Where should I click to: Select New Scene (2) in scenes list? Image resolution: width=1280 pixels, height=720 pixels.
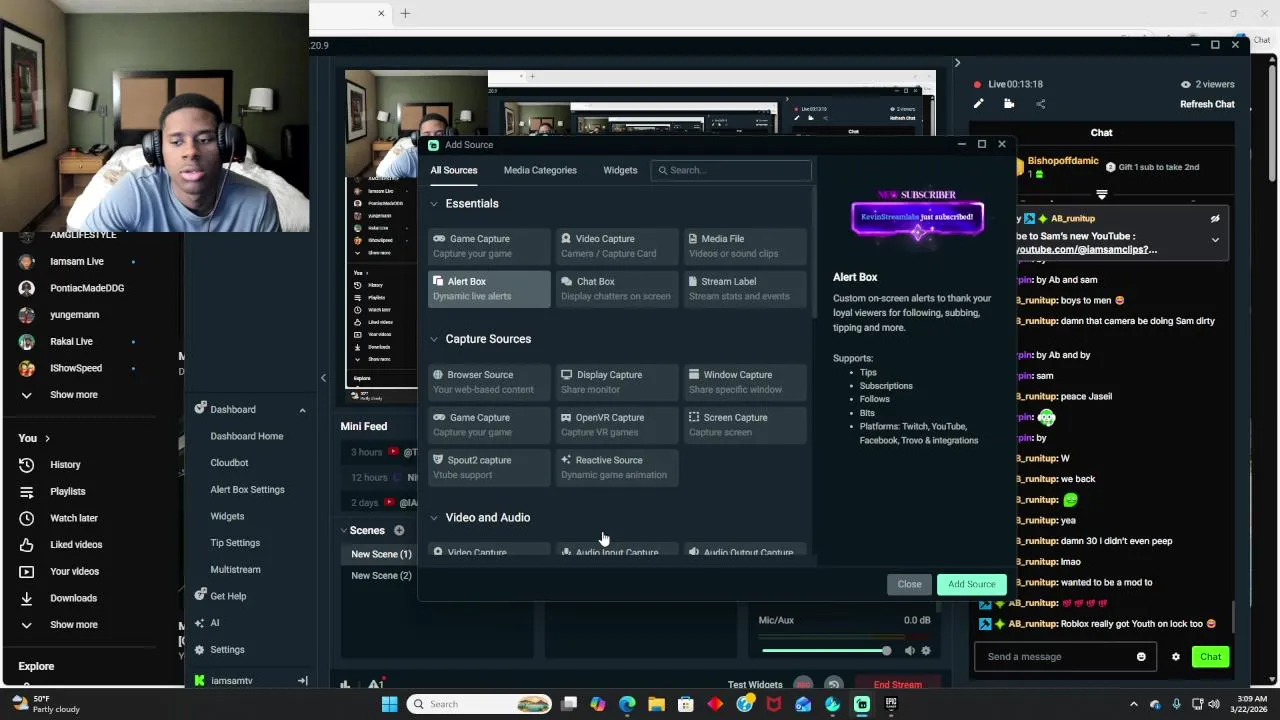(381, 576)
